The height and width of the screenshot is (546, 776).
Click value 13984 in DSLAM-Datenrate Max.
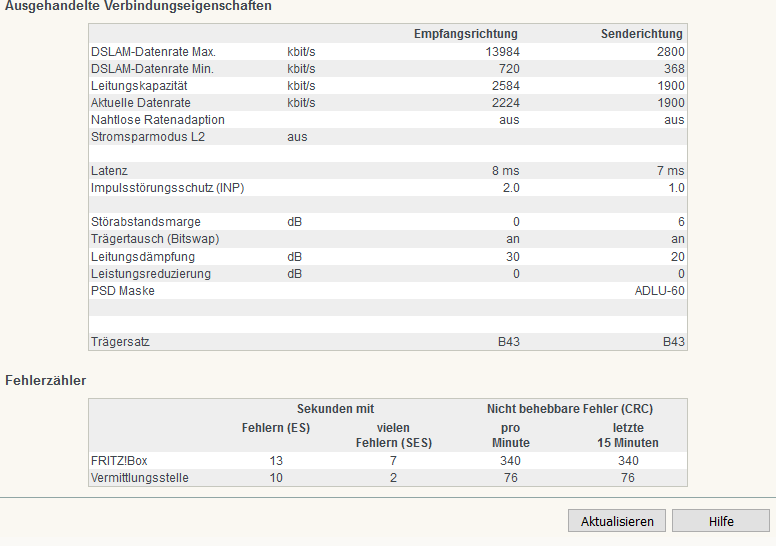click(x=502, y=52)
